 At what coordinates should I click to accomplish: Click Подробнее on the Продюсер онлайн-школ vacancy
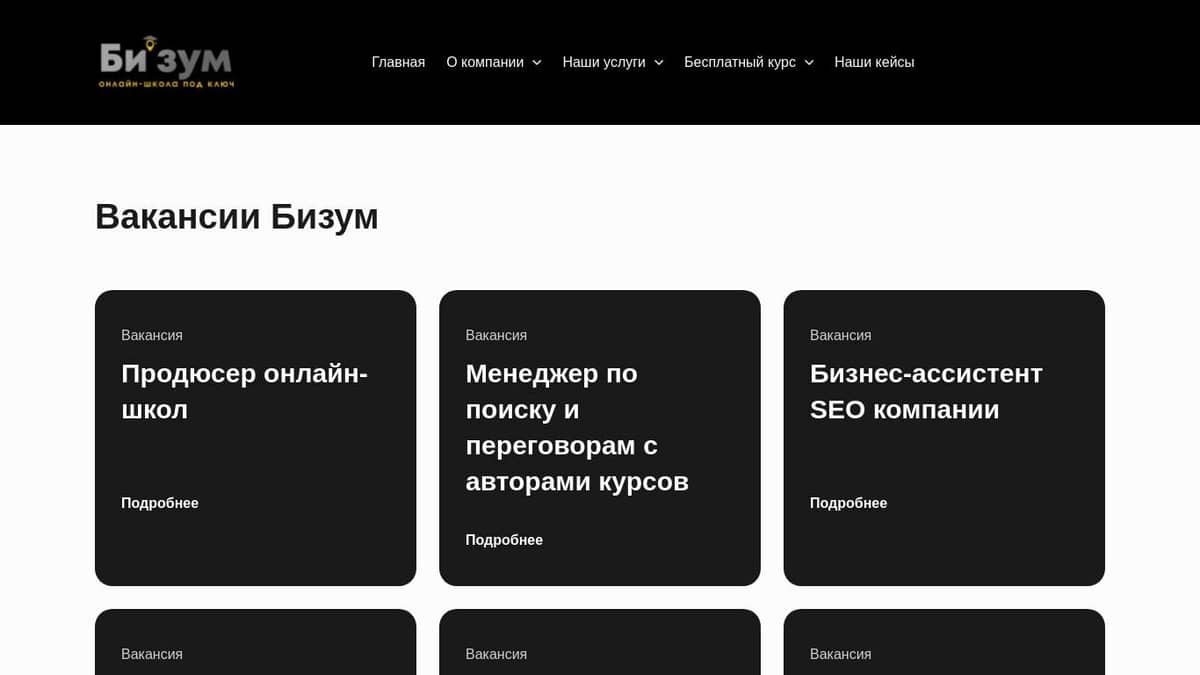(160, 503)
